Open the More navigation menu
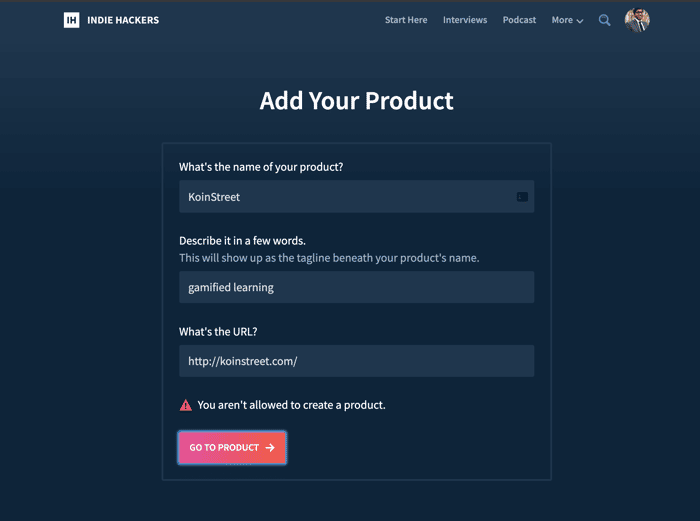This screenshot has width=700, height=521. (567, 20)
